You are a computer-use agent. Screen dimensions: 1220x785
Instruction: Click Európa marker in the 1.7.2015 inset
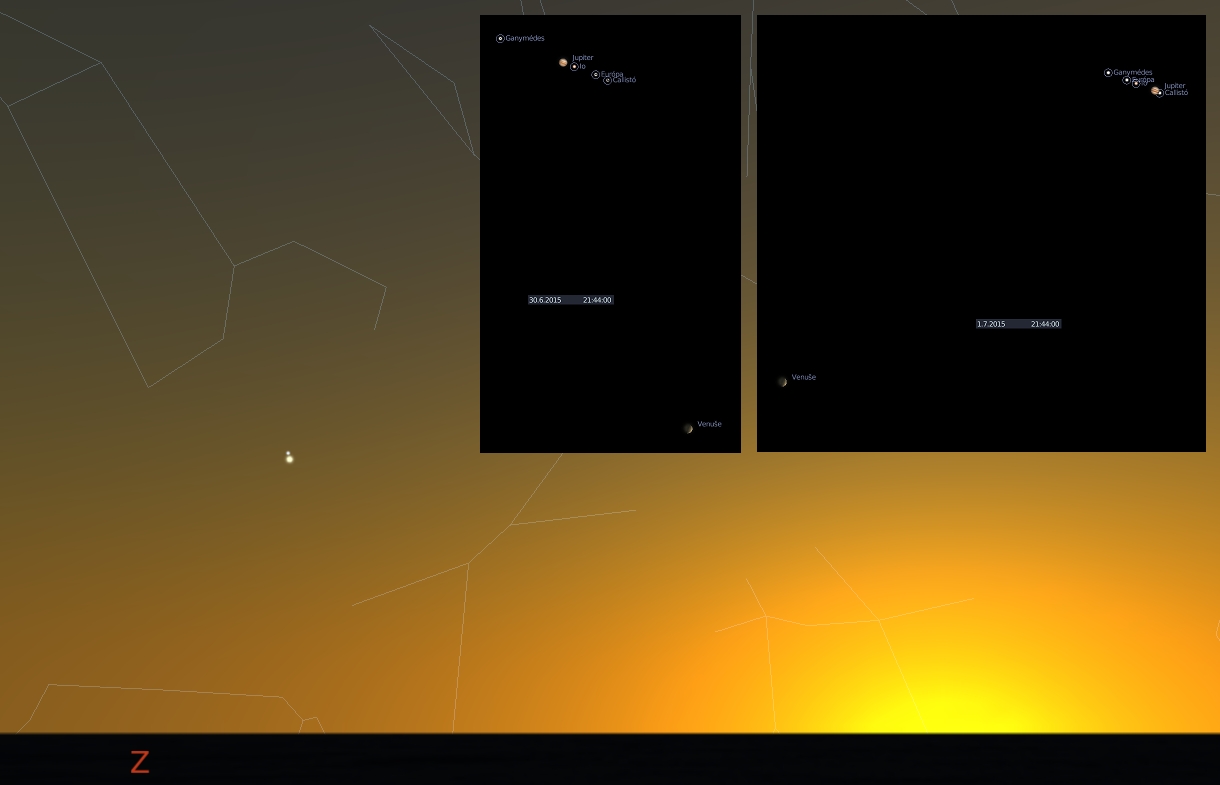pos(1126,80)
